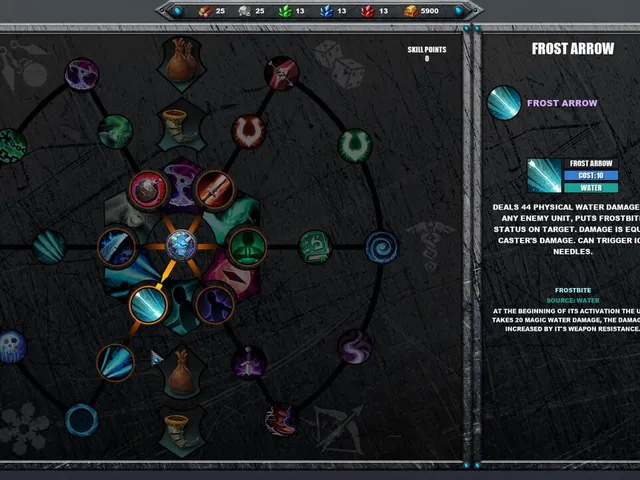The width and height of the screenshot is (640, 480).
Task: Select the red horseshoe skill node
Action: pyautogui.click(x=249, y=131)
